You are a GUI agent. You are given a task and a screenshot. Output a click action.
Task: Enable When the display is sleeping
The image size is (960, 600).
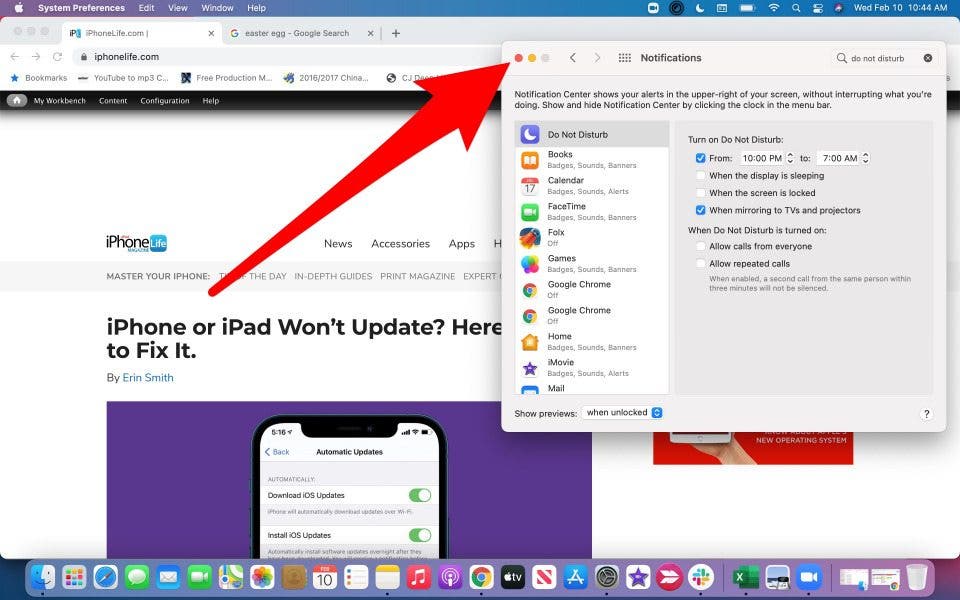pos(701,176)
